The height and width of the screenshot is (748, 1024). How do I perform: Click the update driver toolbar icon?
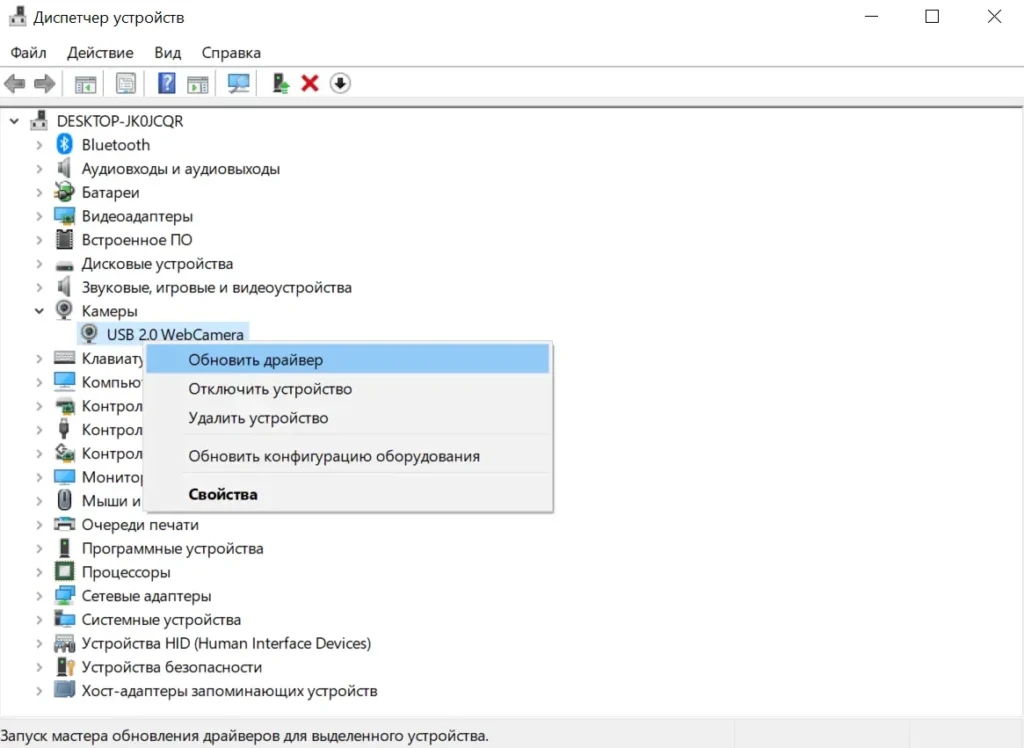[x=281, y=84]
